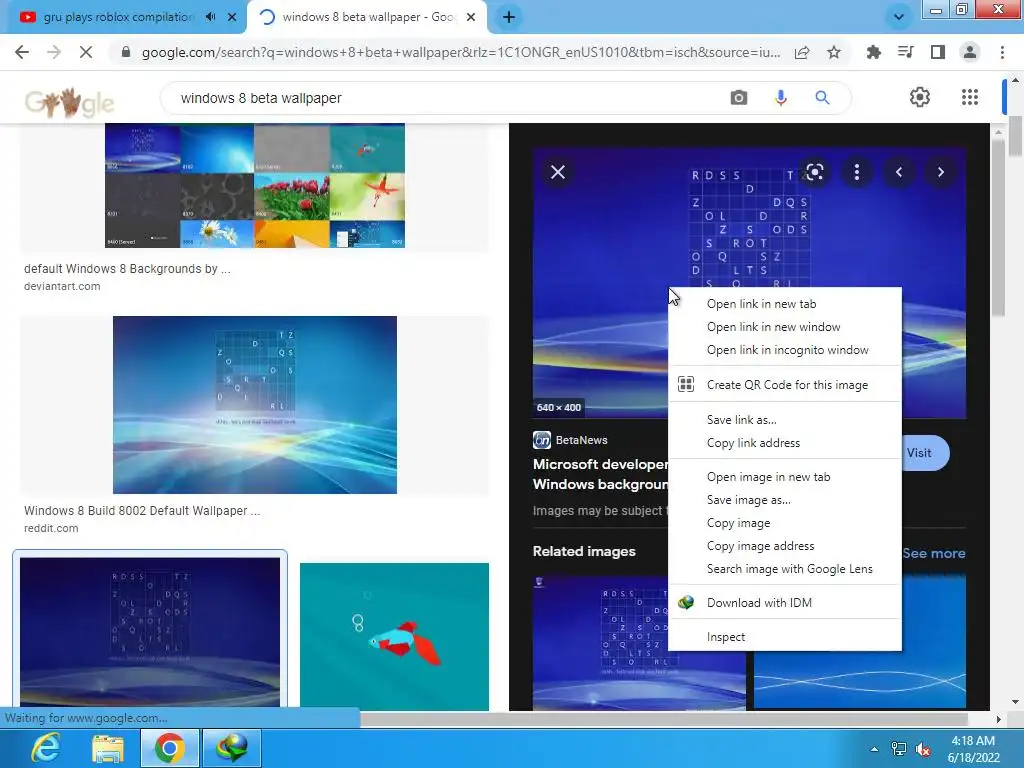Image resolution: width=1024 pixels, height=768 pixels.
Task: Click the Chrome taskbar icon
Action: (170, 748)
